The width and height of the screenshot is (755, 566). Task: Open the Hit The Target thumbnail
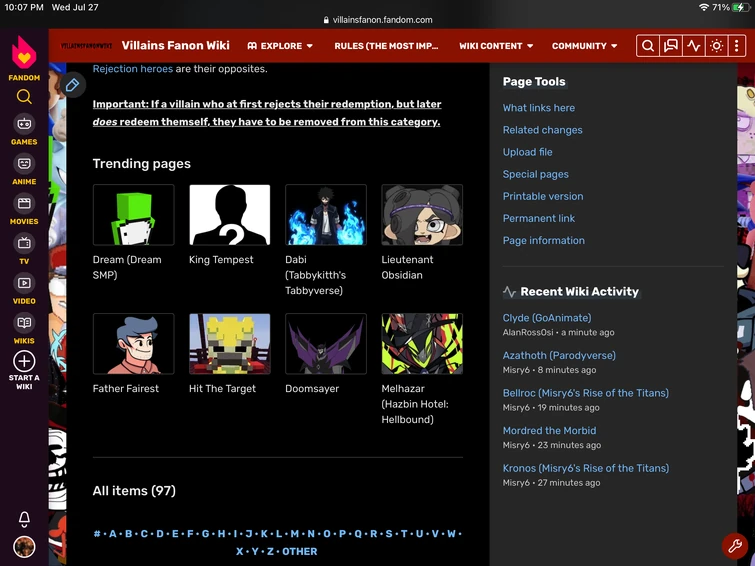pyautogui.click(x=230, y=344)
